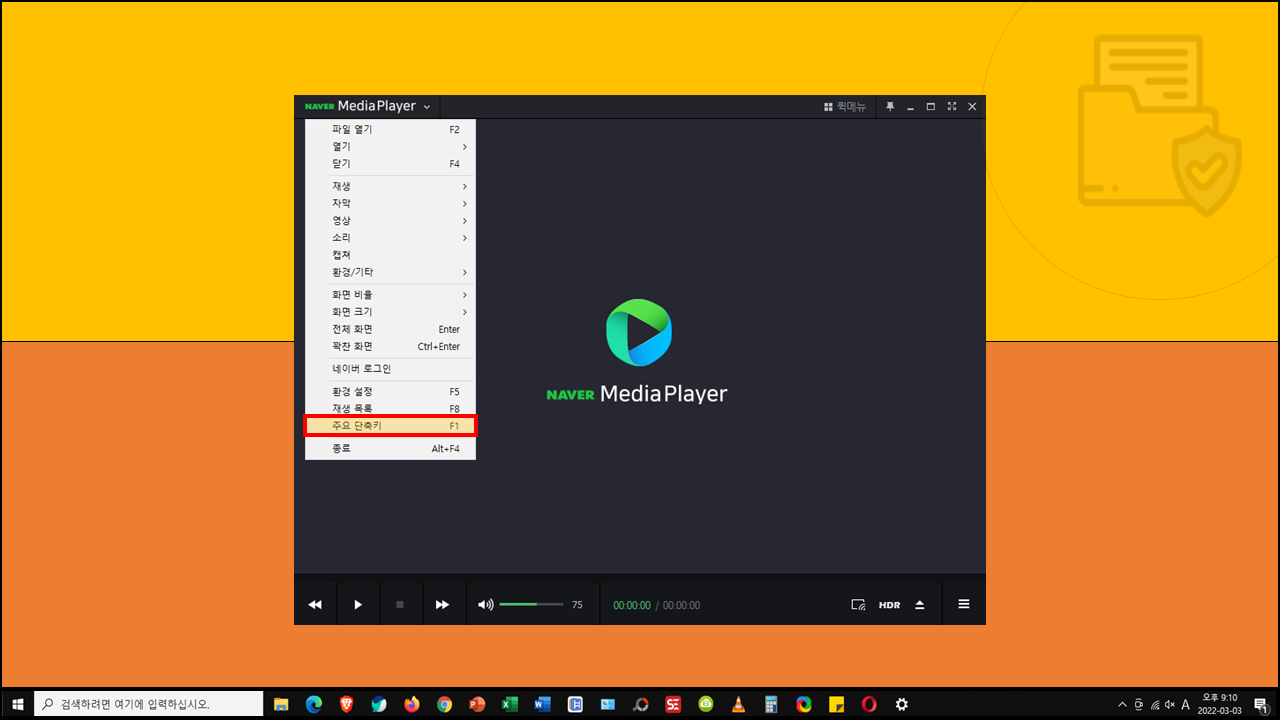
Task: Choose 닫기 in the menu
Action: 390,163
